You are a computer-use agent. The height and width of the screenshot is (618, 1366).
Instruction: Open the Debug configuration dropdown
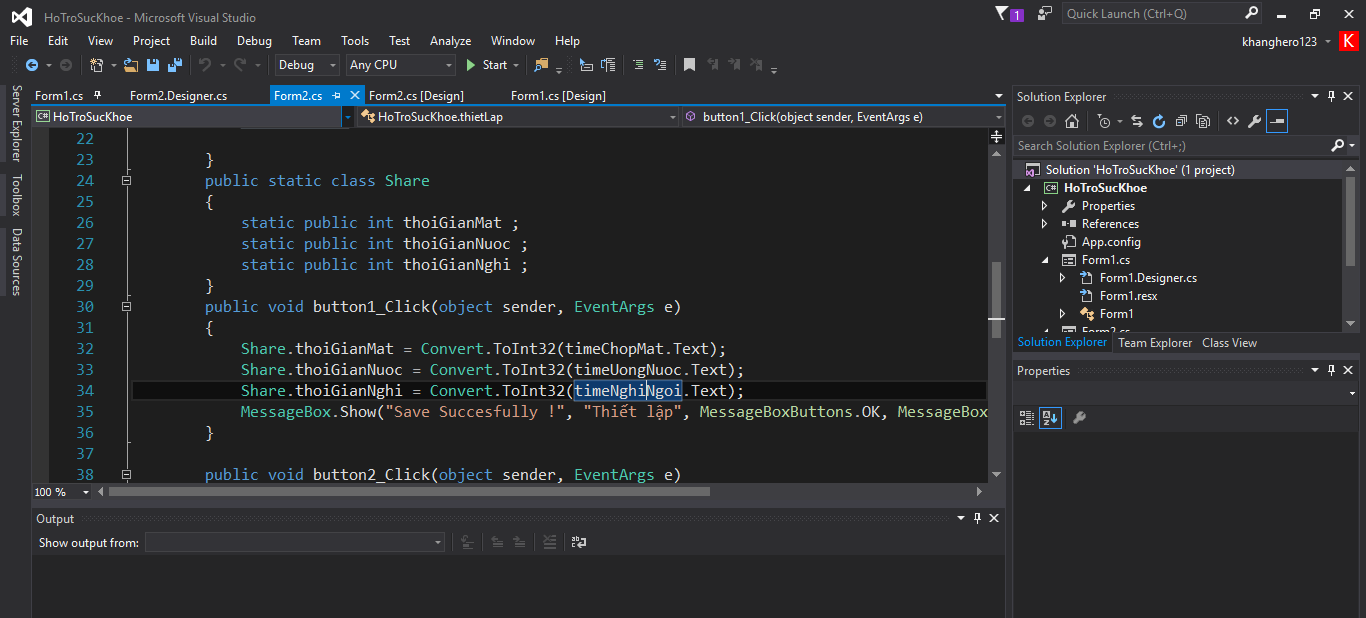pos(308,65)
